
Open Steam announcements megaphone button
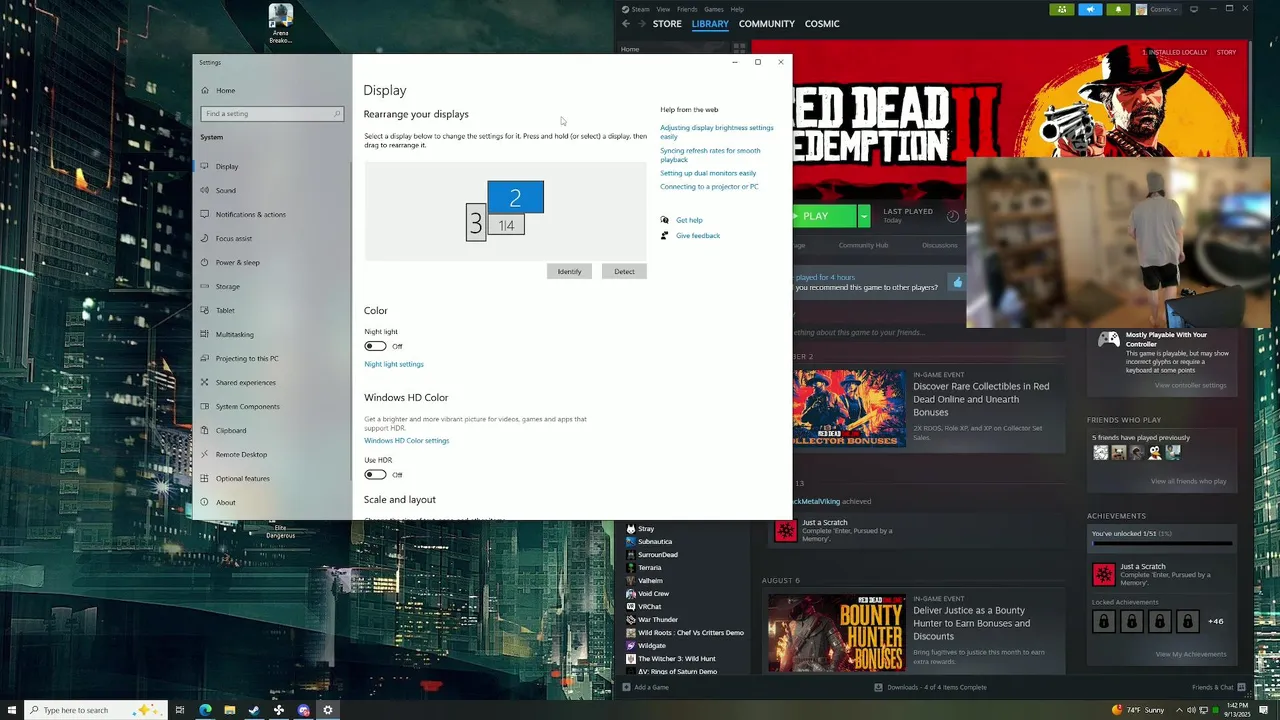(1090, 9)
